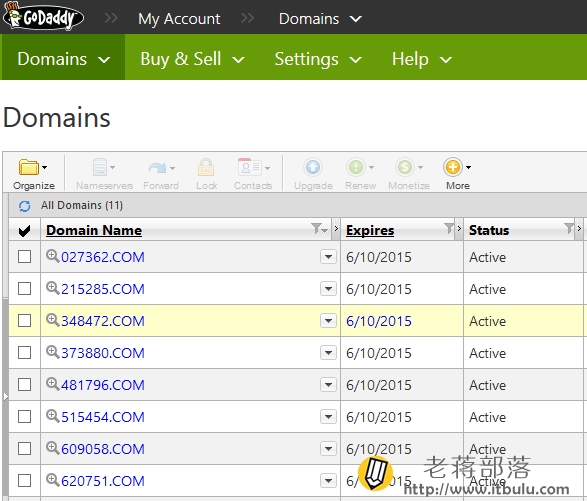Viewport: 587px width, 501px height.
Task: Tick the checkbox beside 515454.COM
Action: click(25, 417)
